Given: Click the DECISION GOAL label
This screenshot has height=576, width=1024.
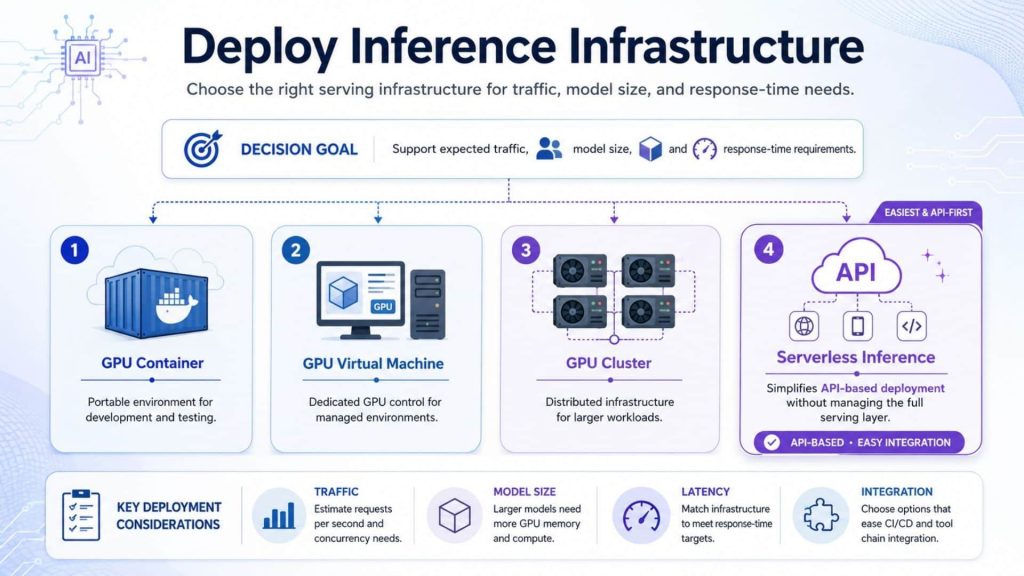Looking at the screenshot, I should tap(299, 150).
